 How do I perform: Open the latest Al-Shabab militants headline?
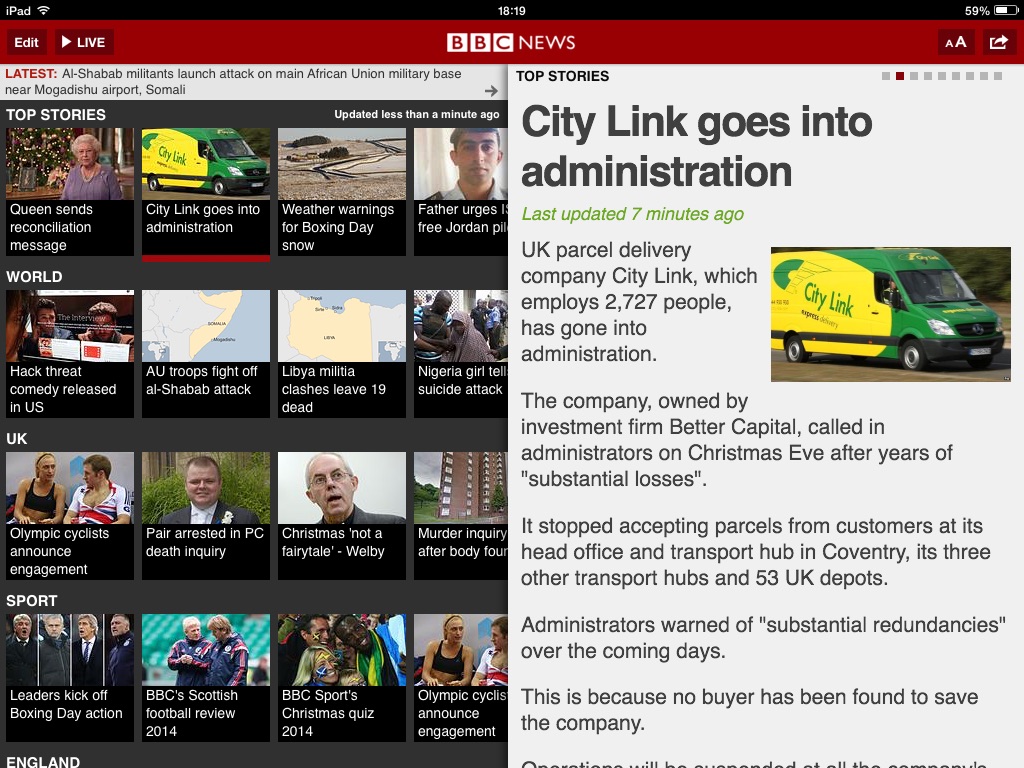(x=233, y=82)
